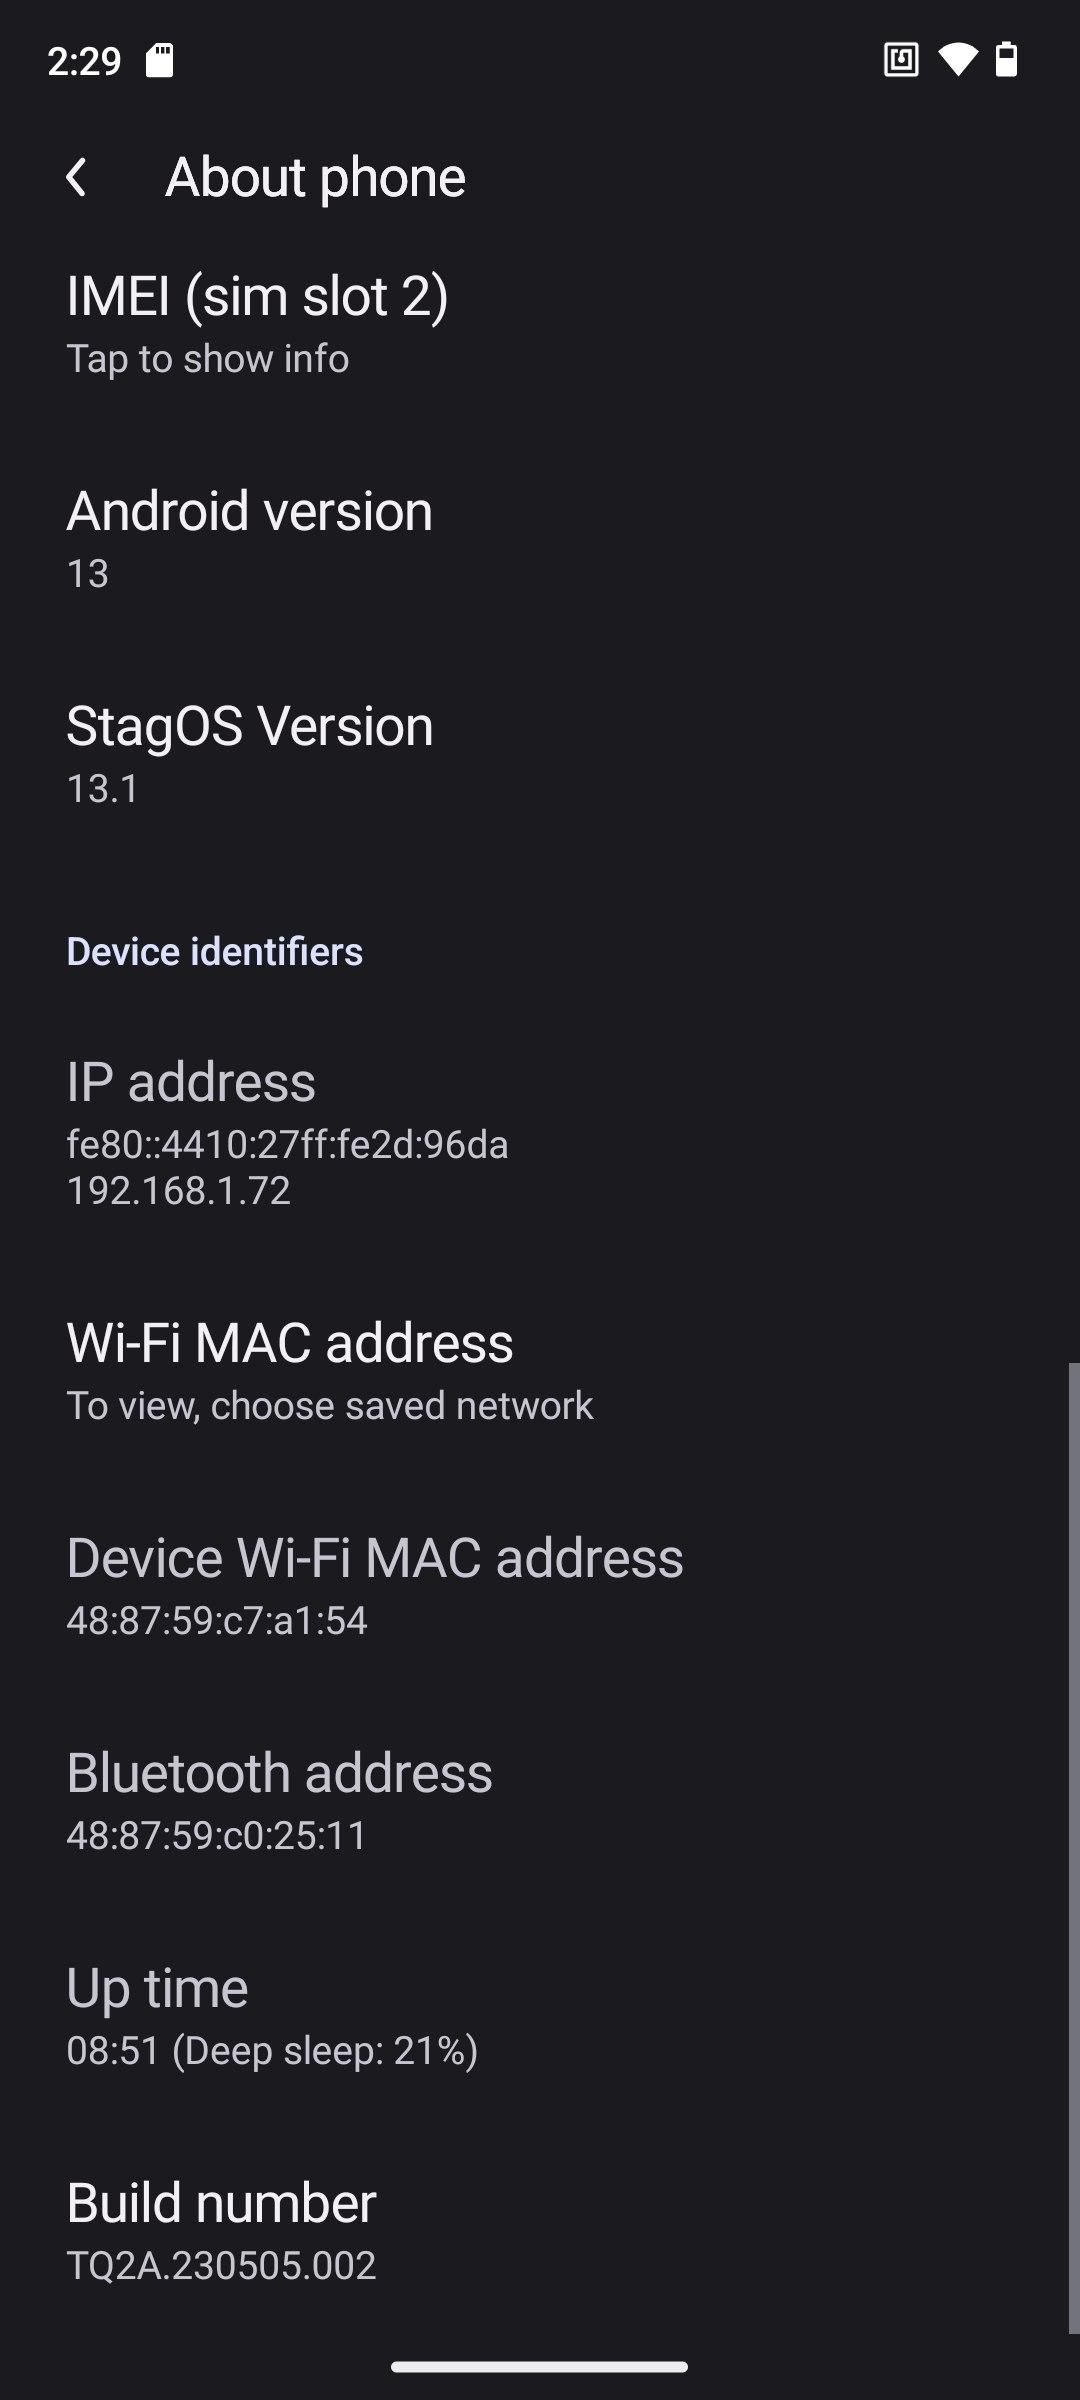Tap the Up time entry
1080x2400 pixels.
point(540,2017)
